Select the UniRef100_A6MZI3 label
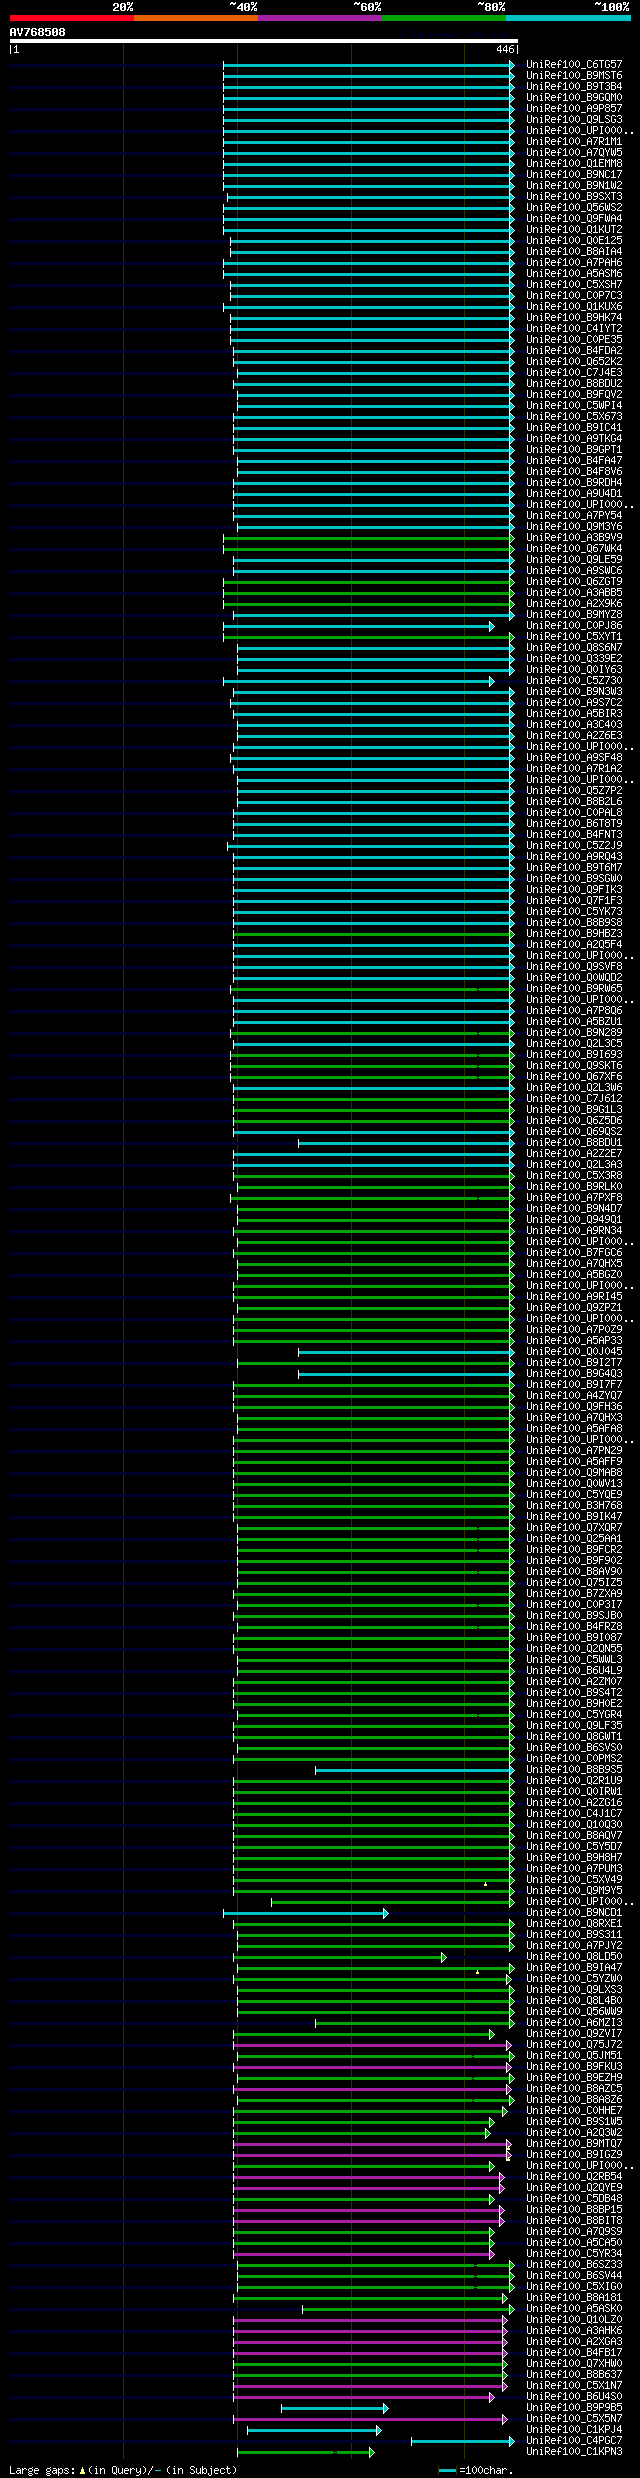Screen dimensions: 640x2478 pos(574,2022)
